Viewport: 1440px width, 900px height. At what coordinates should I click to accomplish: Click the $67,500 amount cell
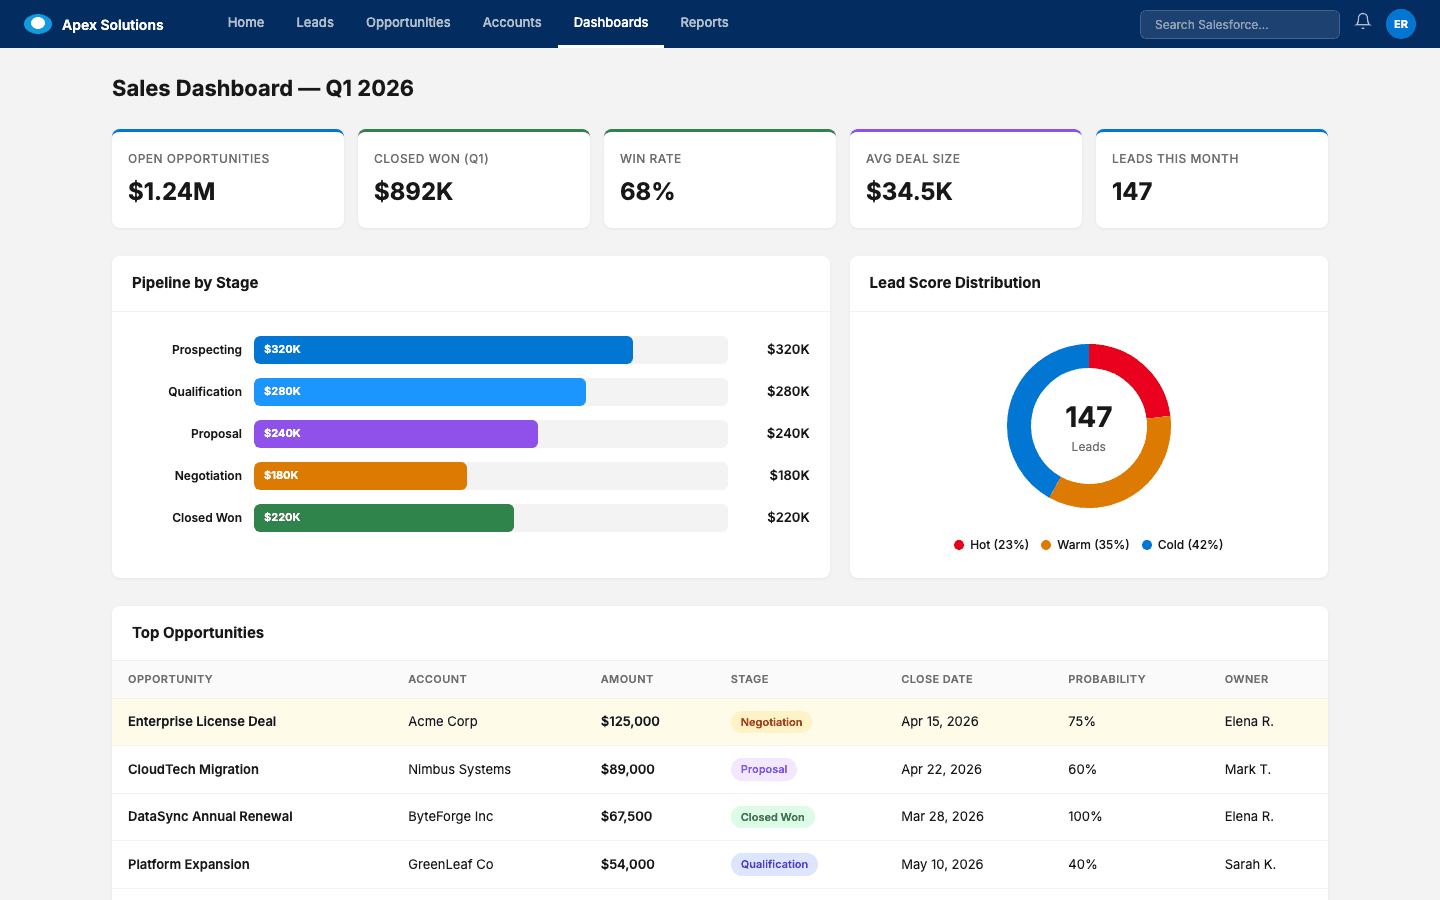[627, 817]
